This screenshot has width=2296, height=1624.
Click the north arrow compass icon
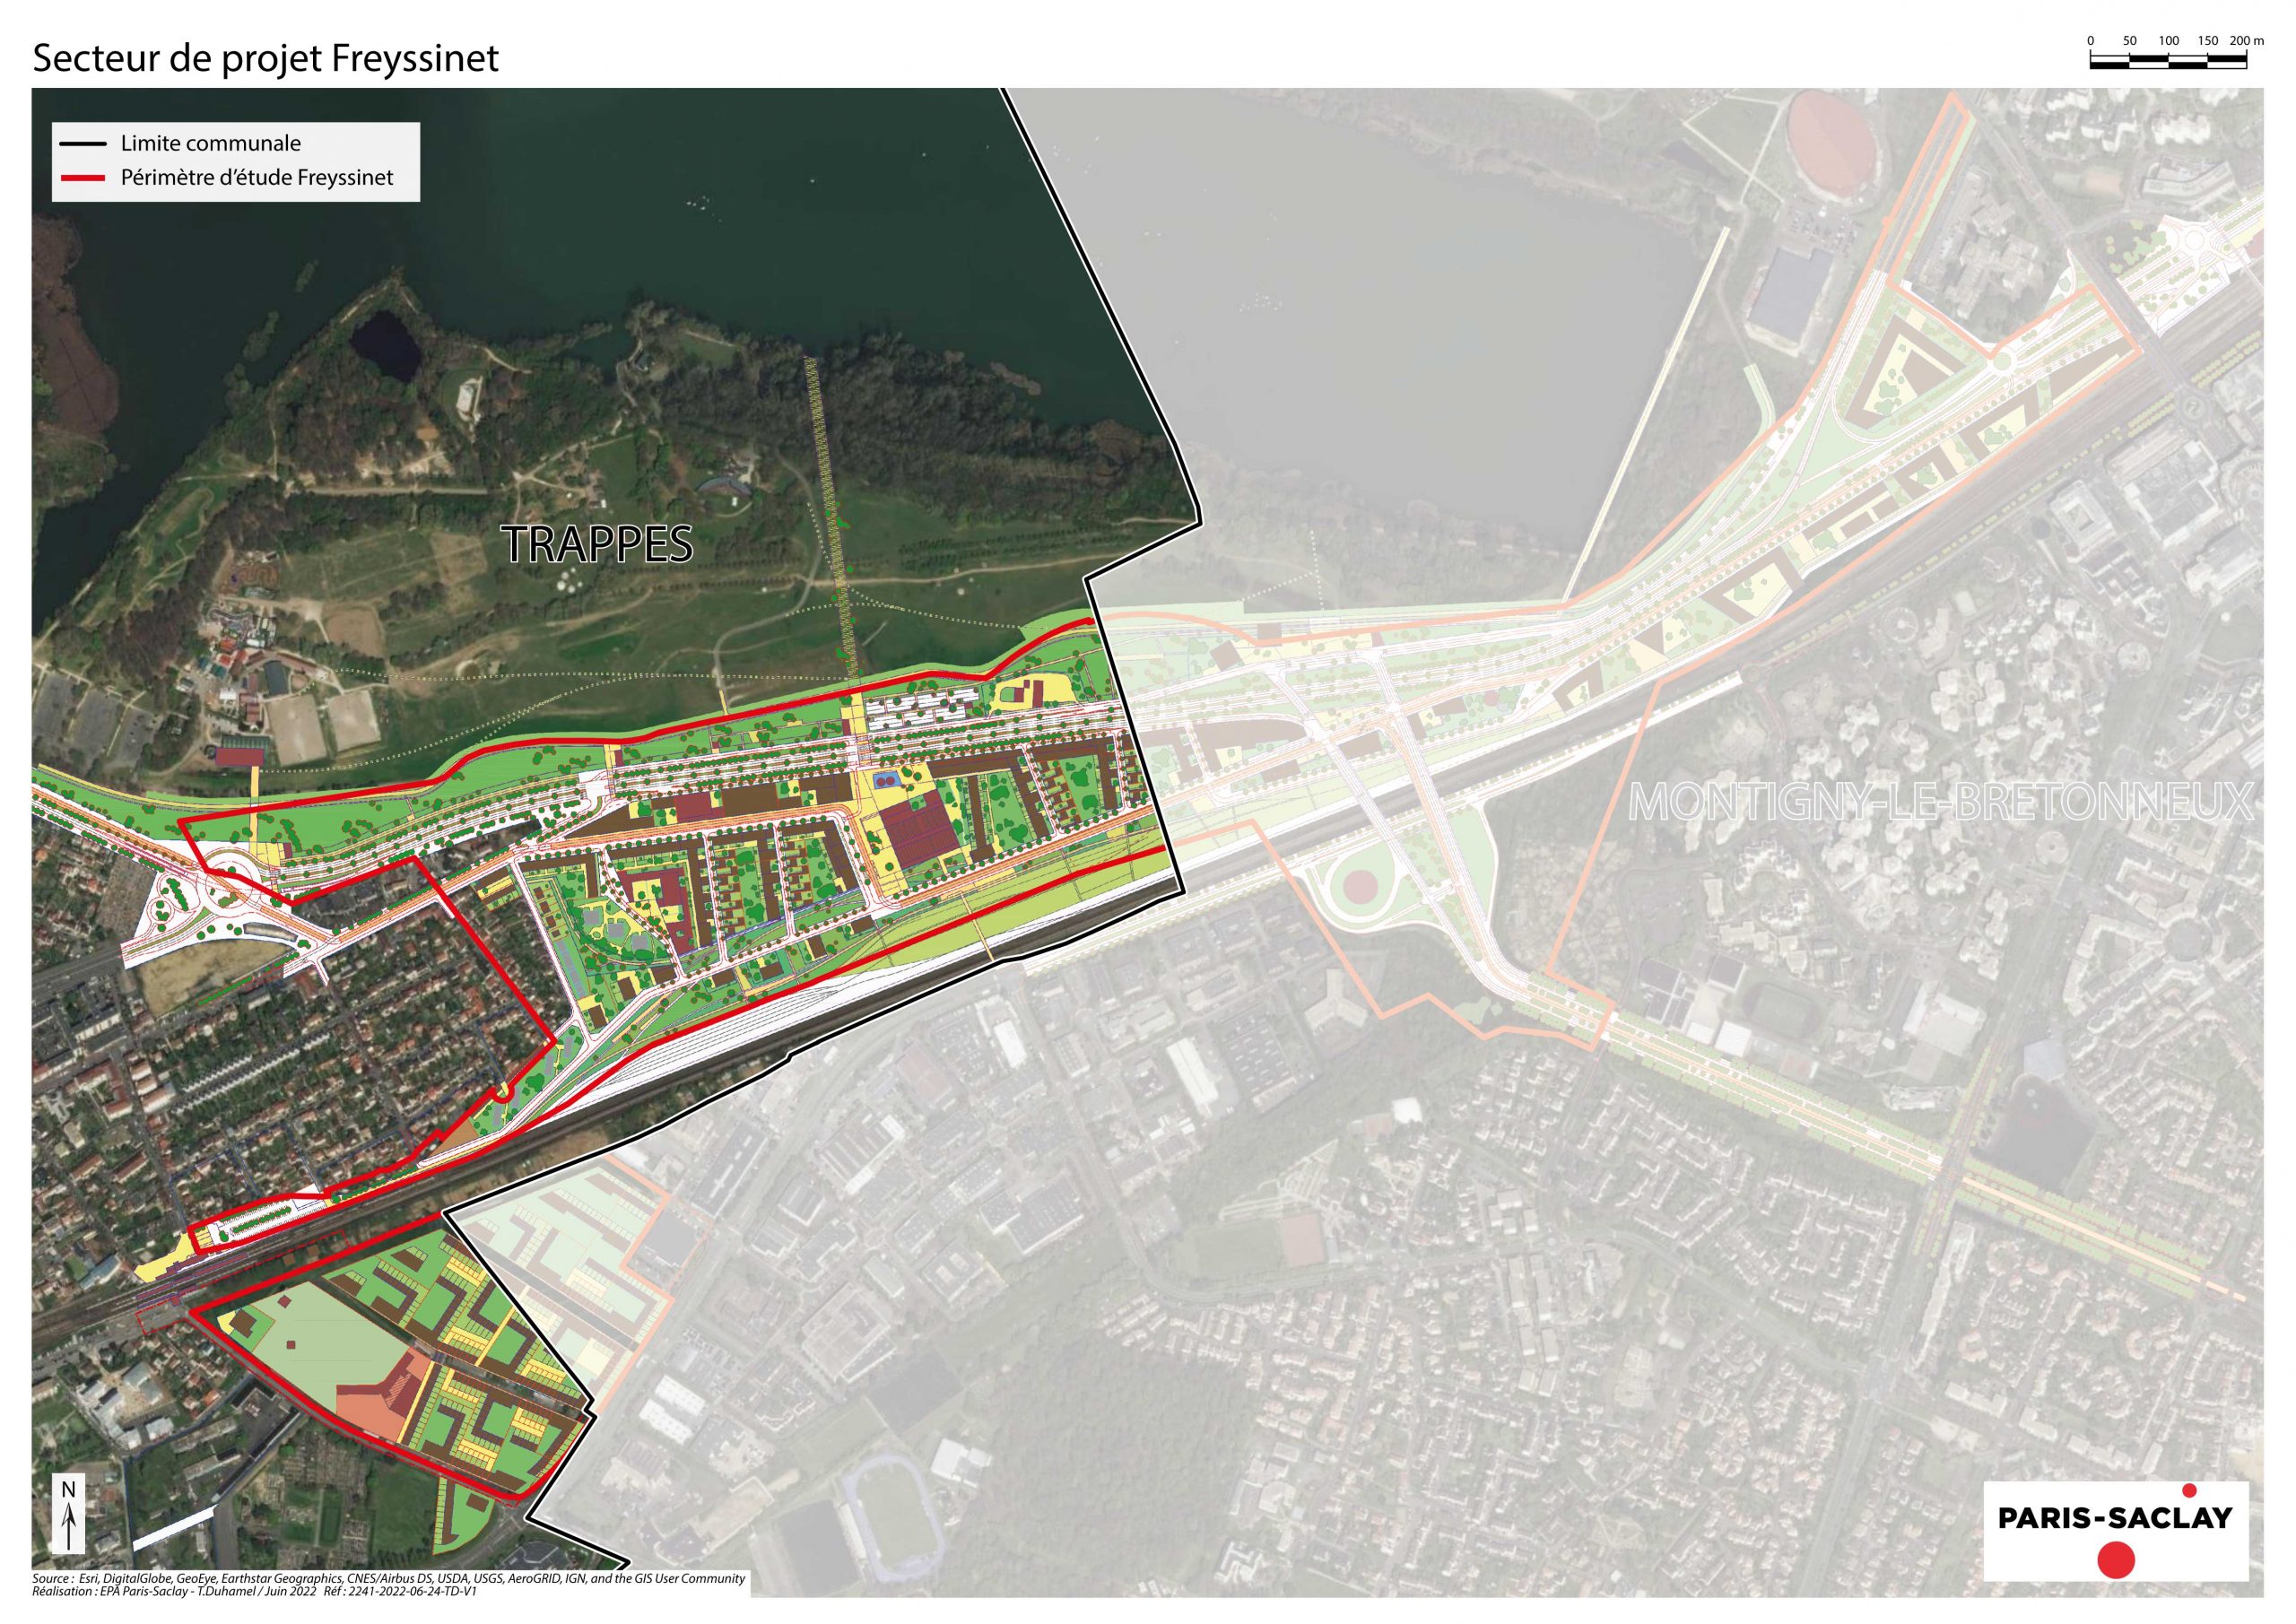pos(68,1516)
